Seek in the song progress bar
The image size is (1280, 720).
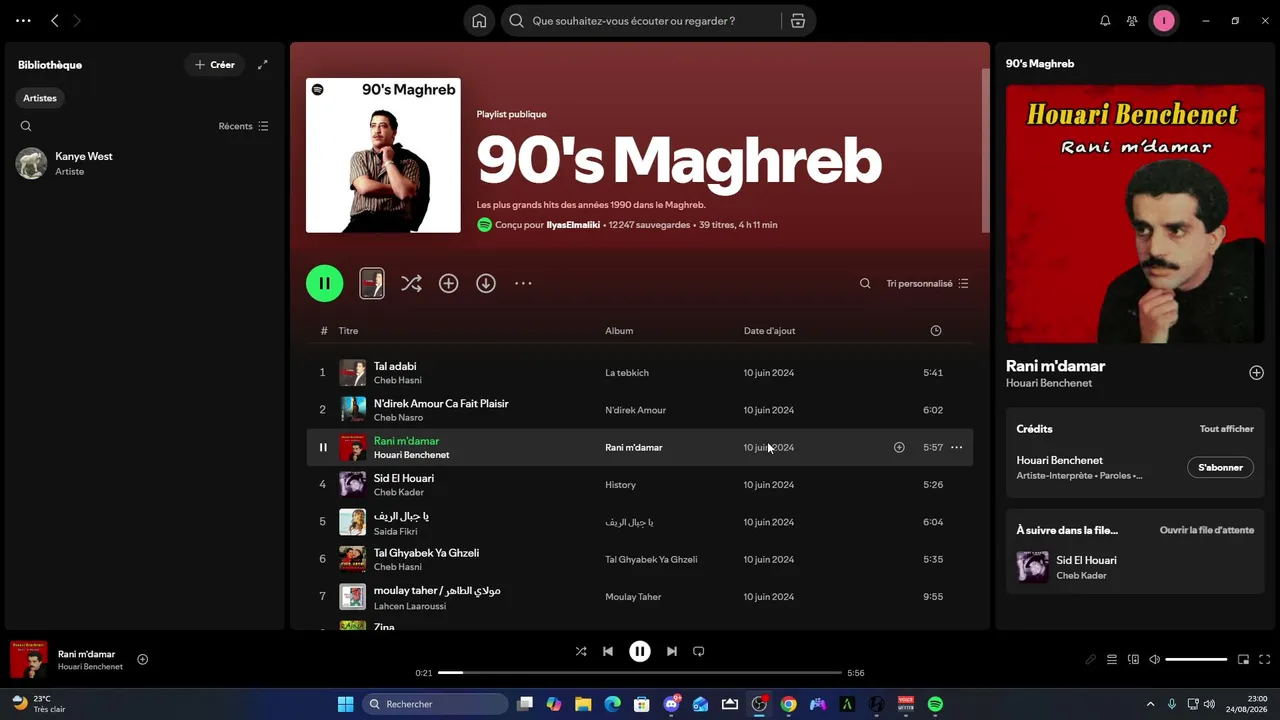point(640,673)
